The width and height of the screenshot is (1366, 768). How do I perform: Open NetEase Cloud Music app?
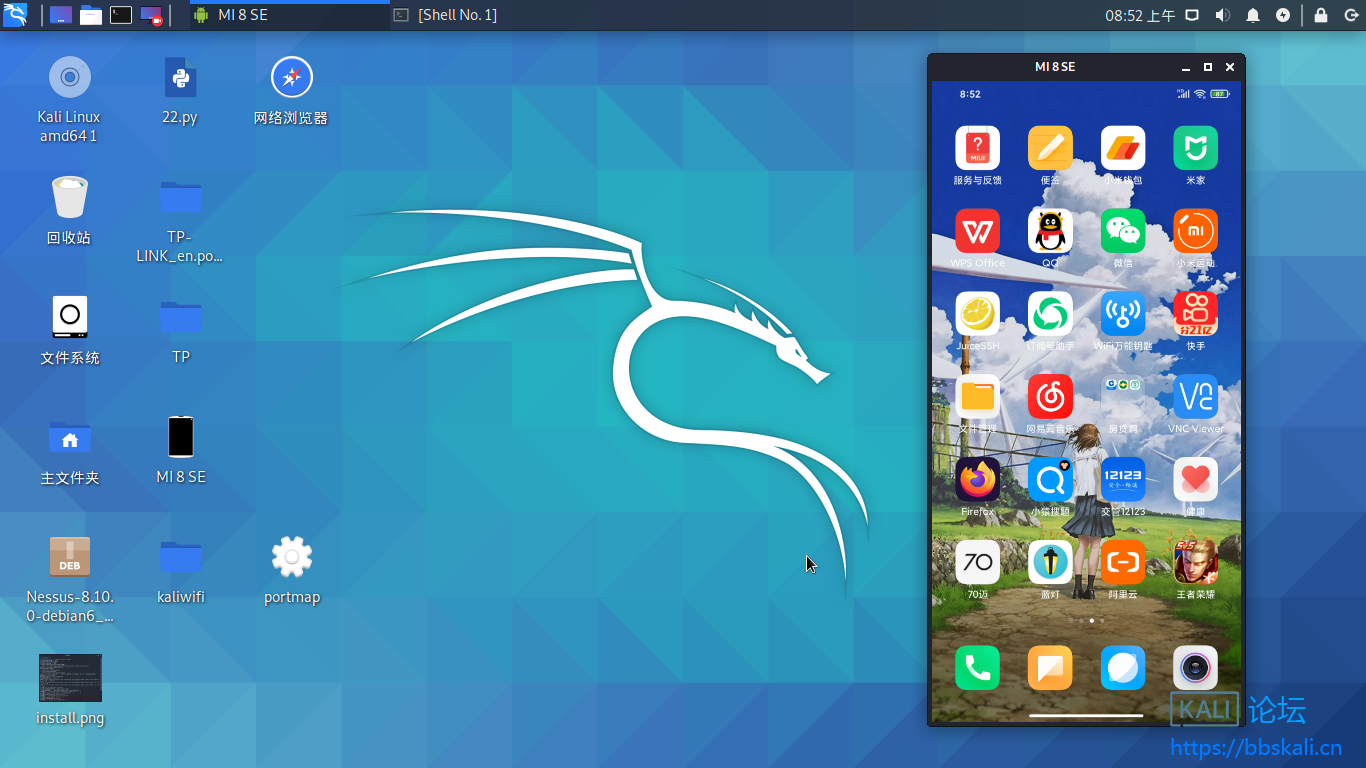coord(1050,398)
